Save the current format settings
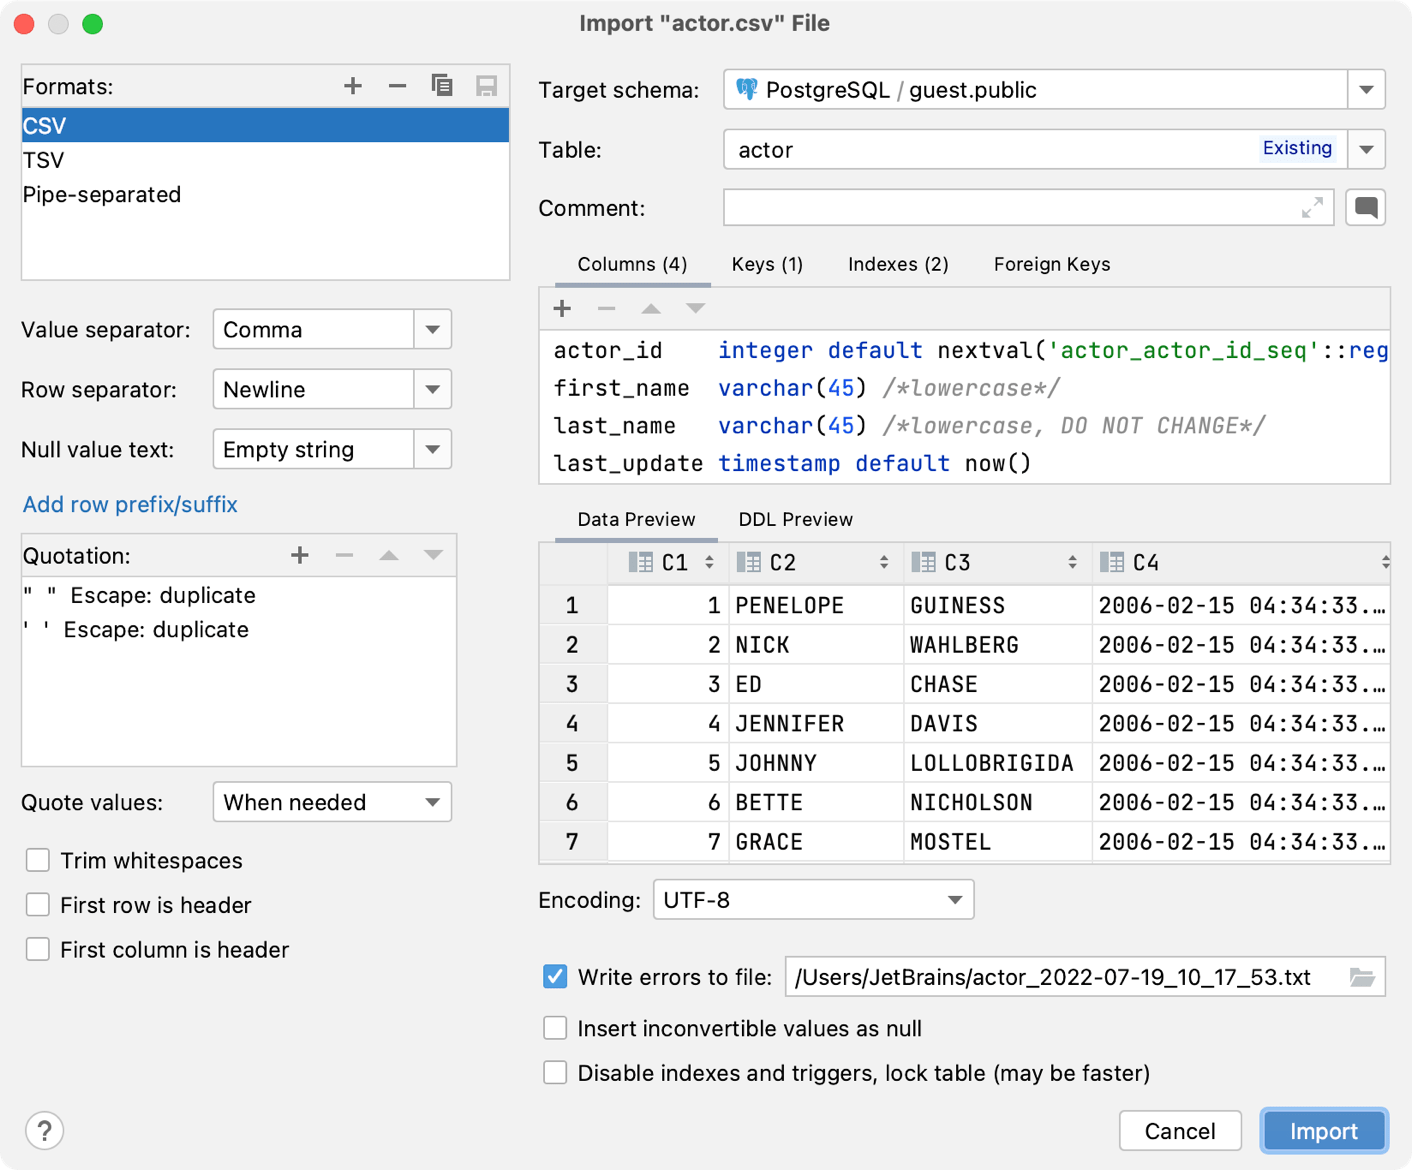This screenshot has width=1412, height=1170. coord(487,86)
